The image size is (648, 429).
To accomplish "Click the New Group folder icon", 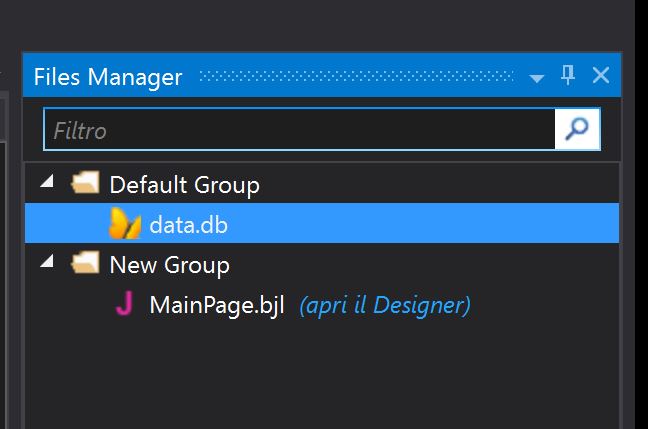I will point(86,264).
